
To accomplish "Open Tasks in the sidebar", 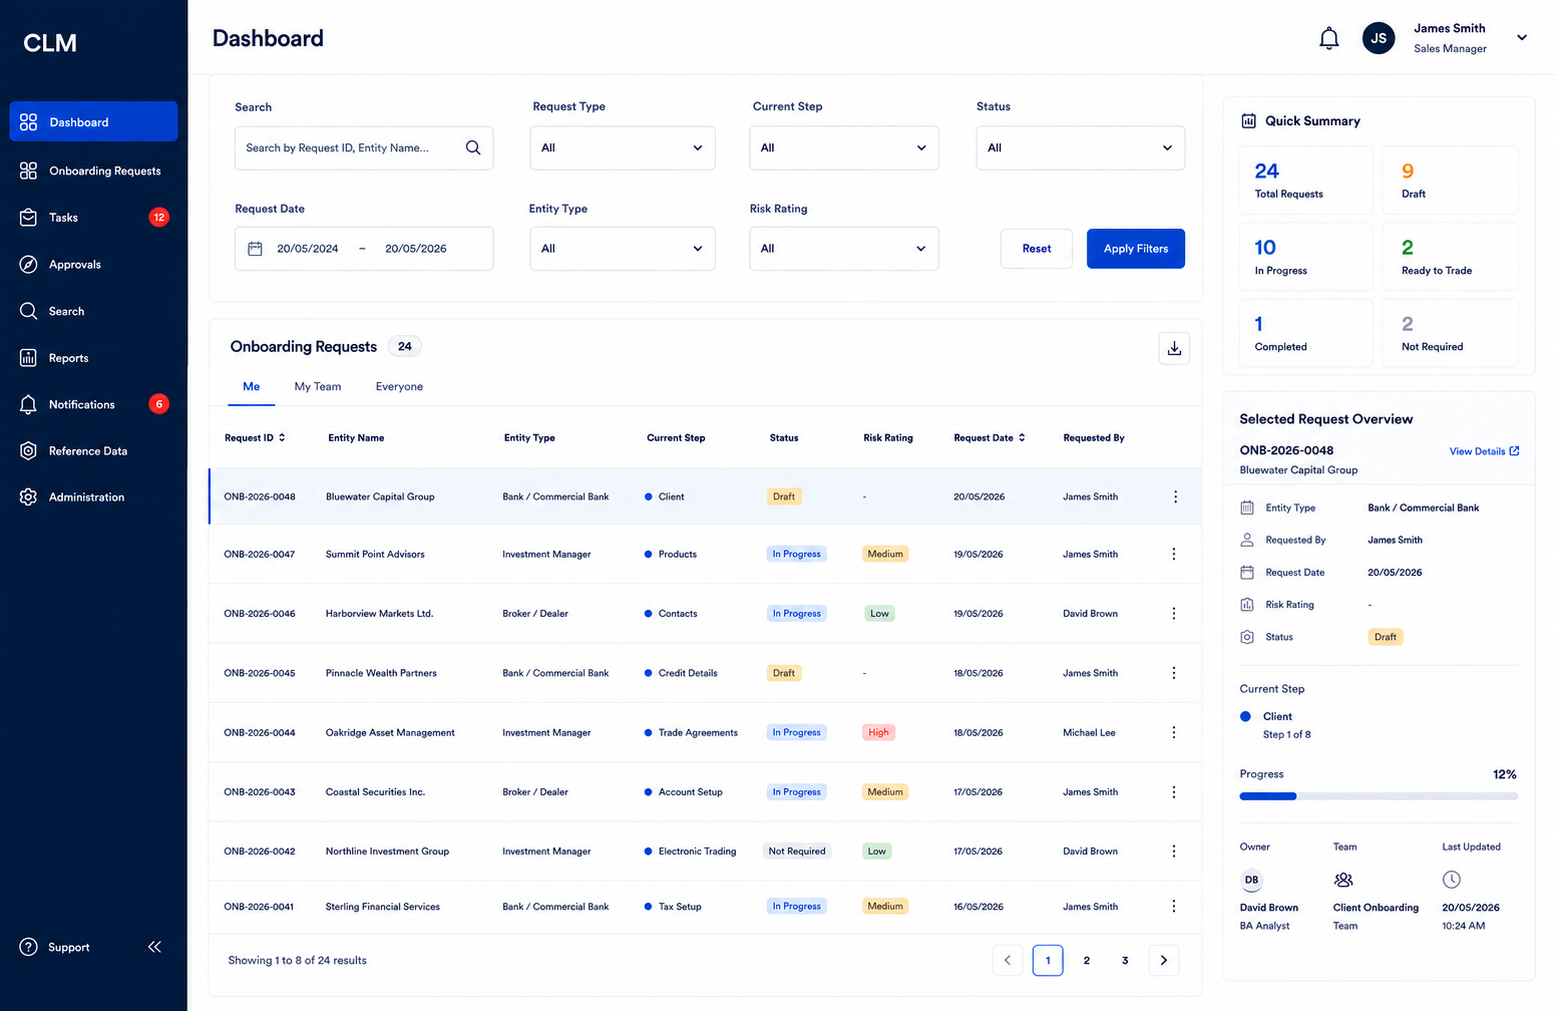I will point(94,218).
